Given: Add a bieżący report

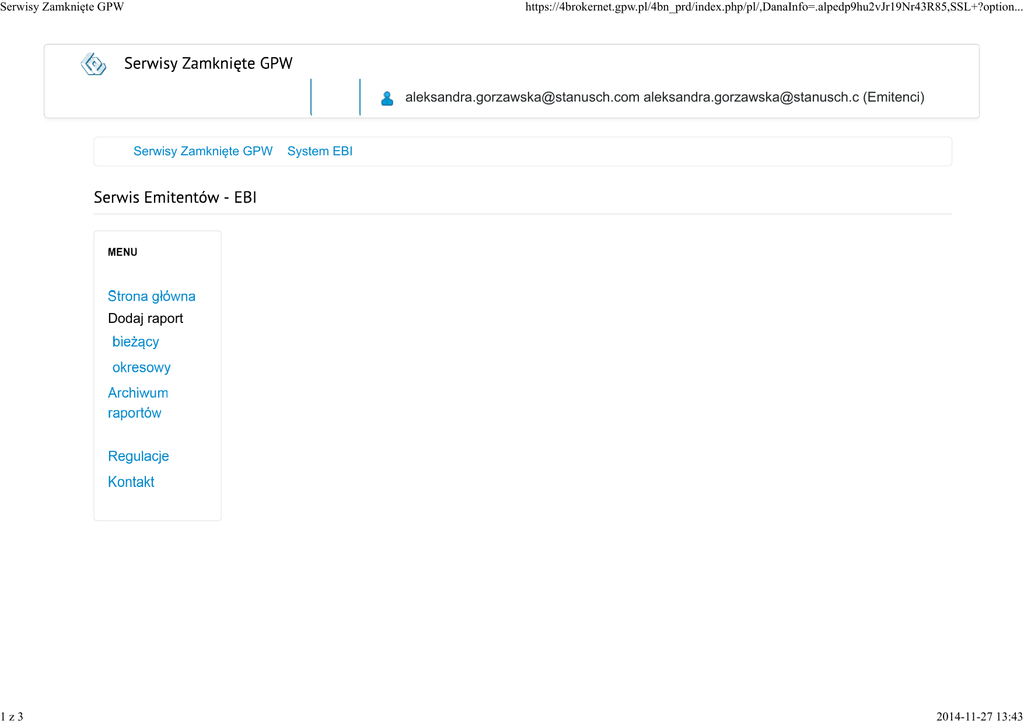Looking at the screenshot, I should pyautogui.click(x=135, y=342).
